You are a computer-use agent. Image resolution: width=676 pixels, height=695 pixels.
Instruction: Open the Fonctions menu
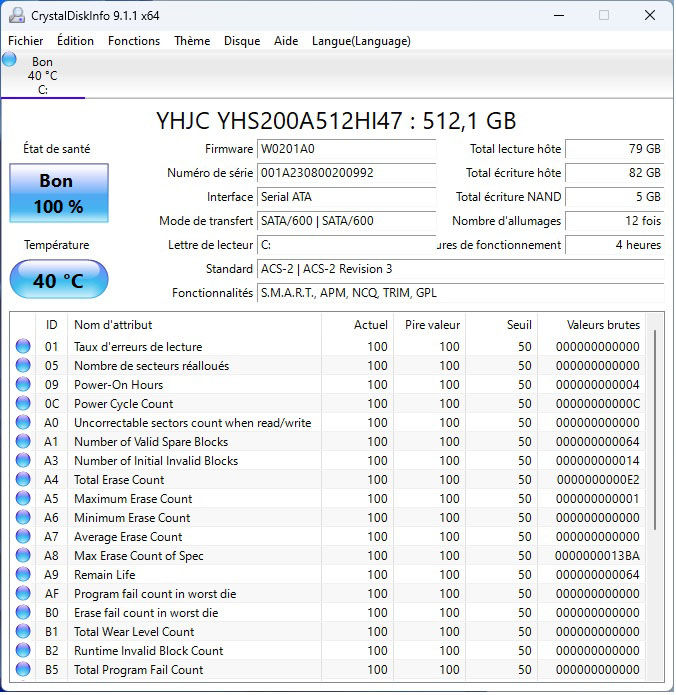pyautogui.click(x=134, y=41)
